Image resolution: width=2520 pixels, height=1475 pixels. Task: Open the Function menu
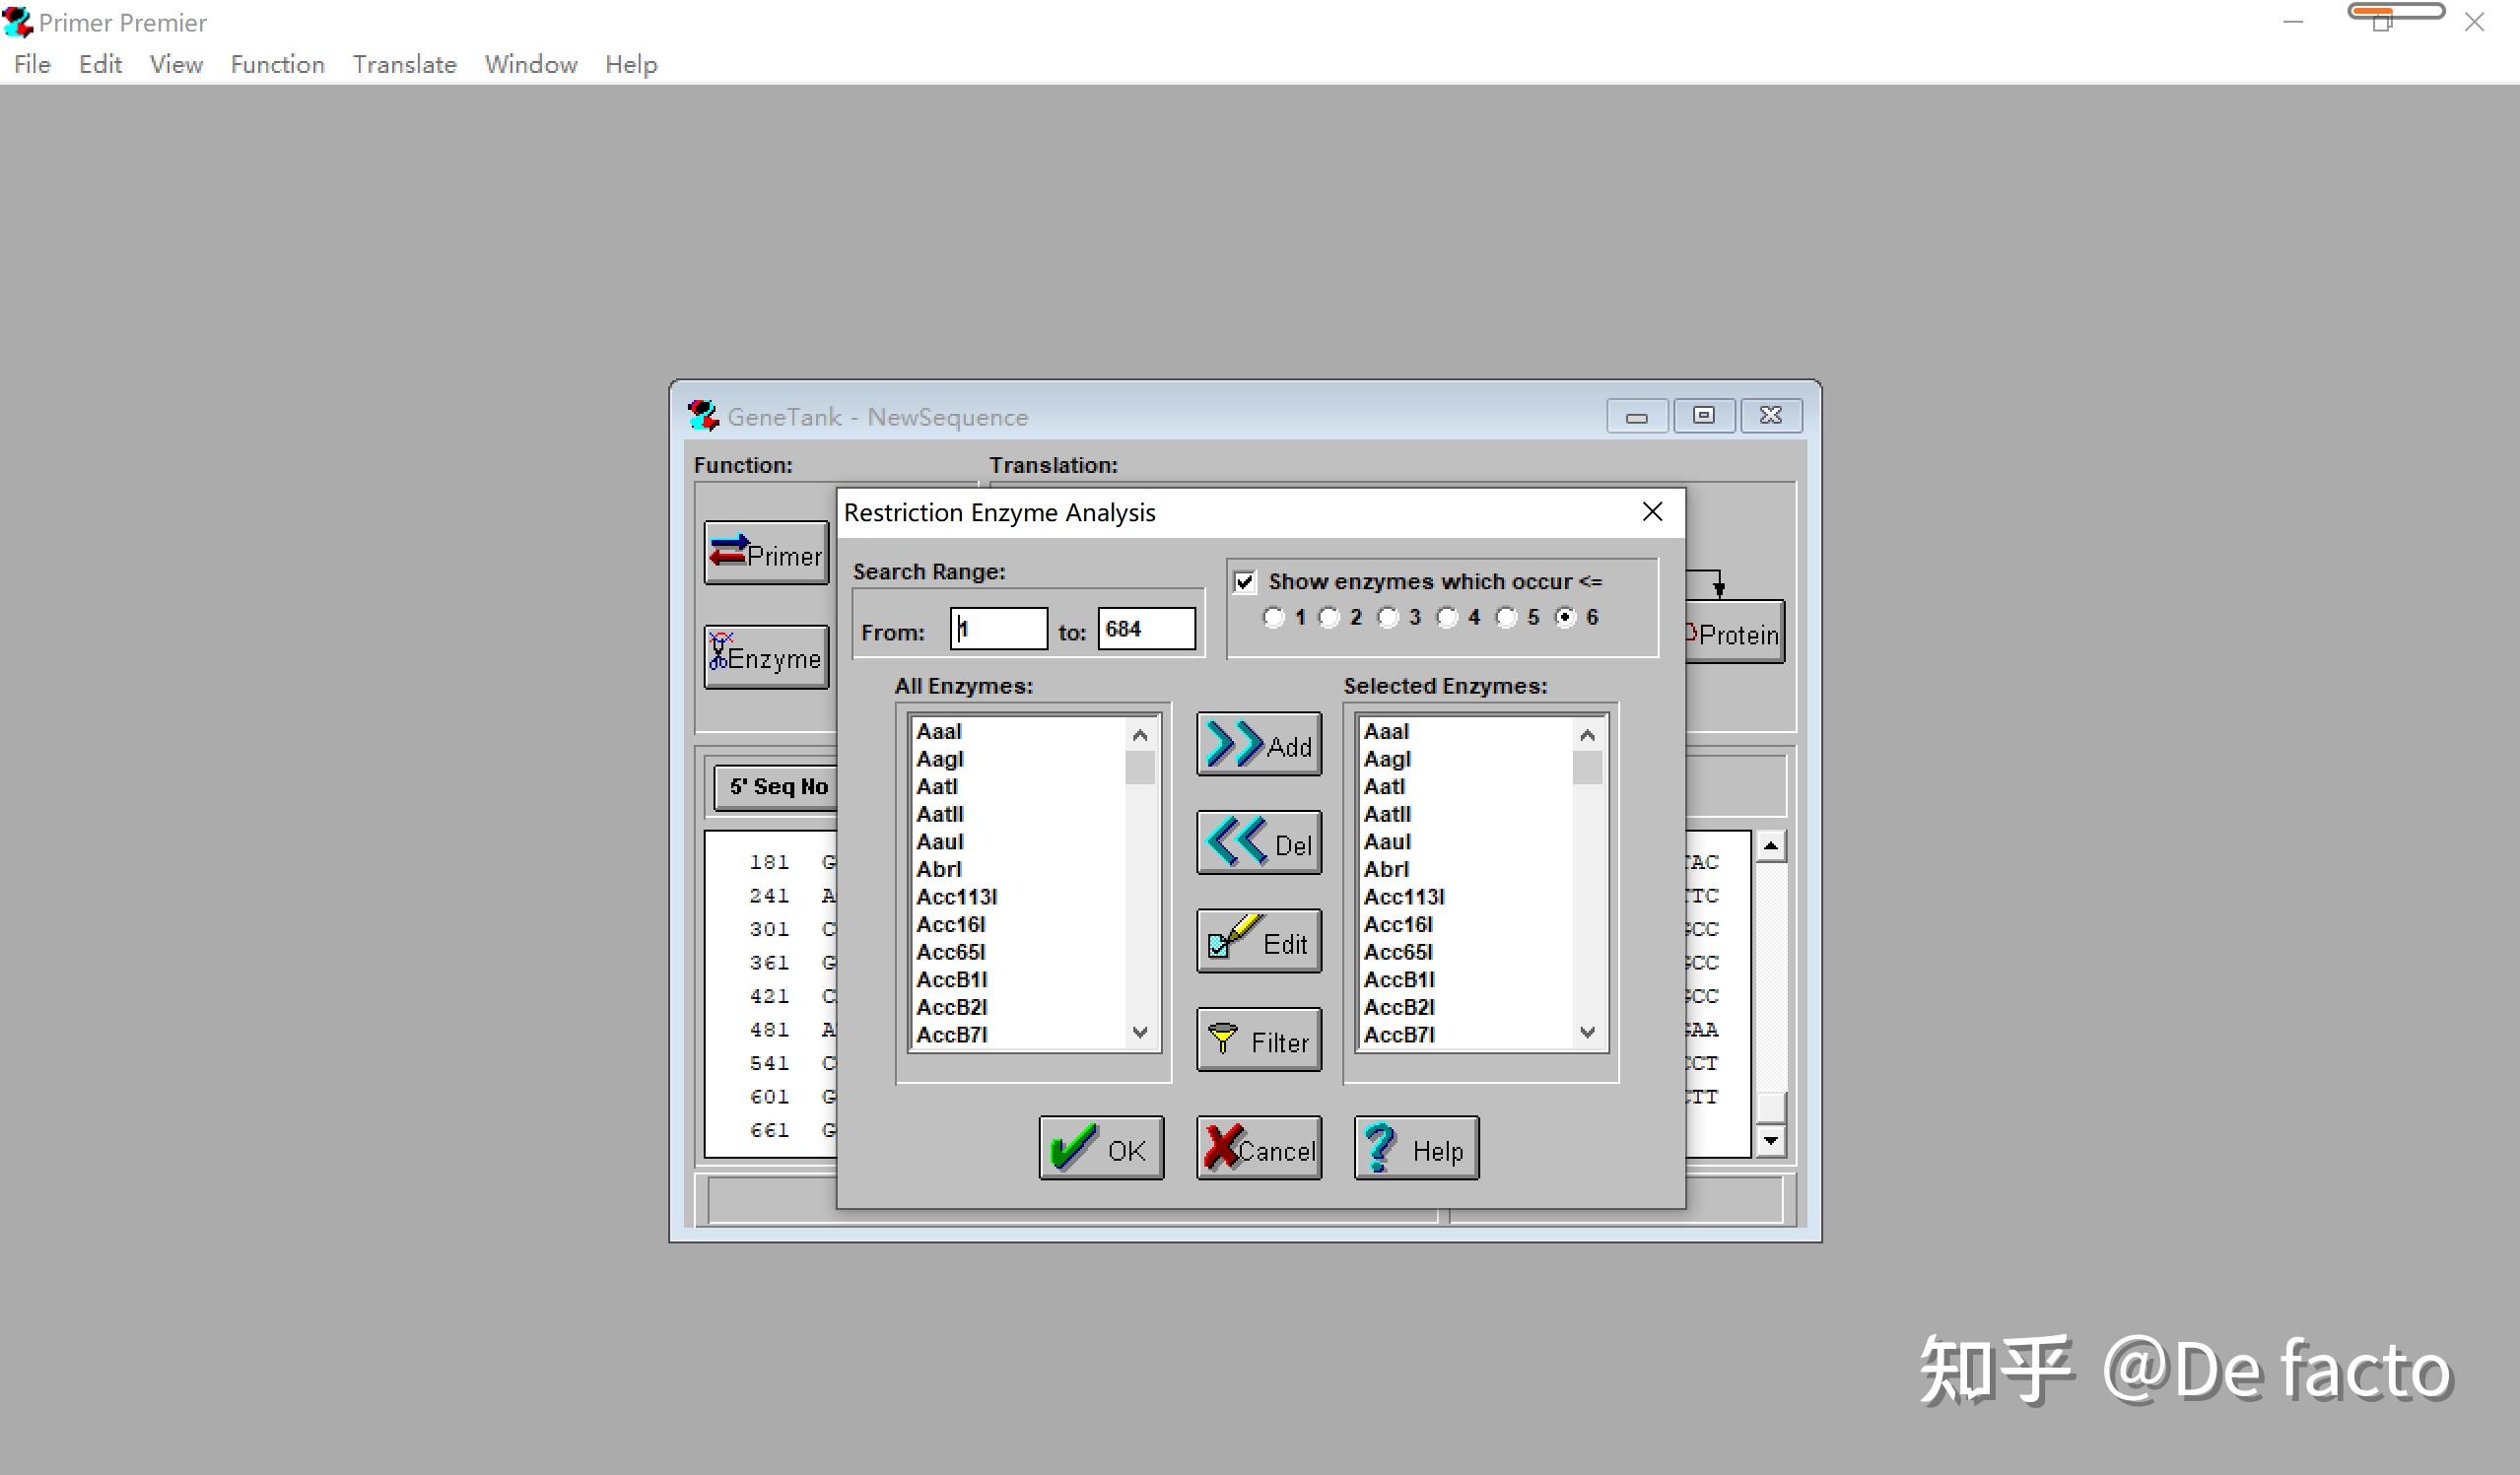(277, 65)
